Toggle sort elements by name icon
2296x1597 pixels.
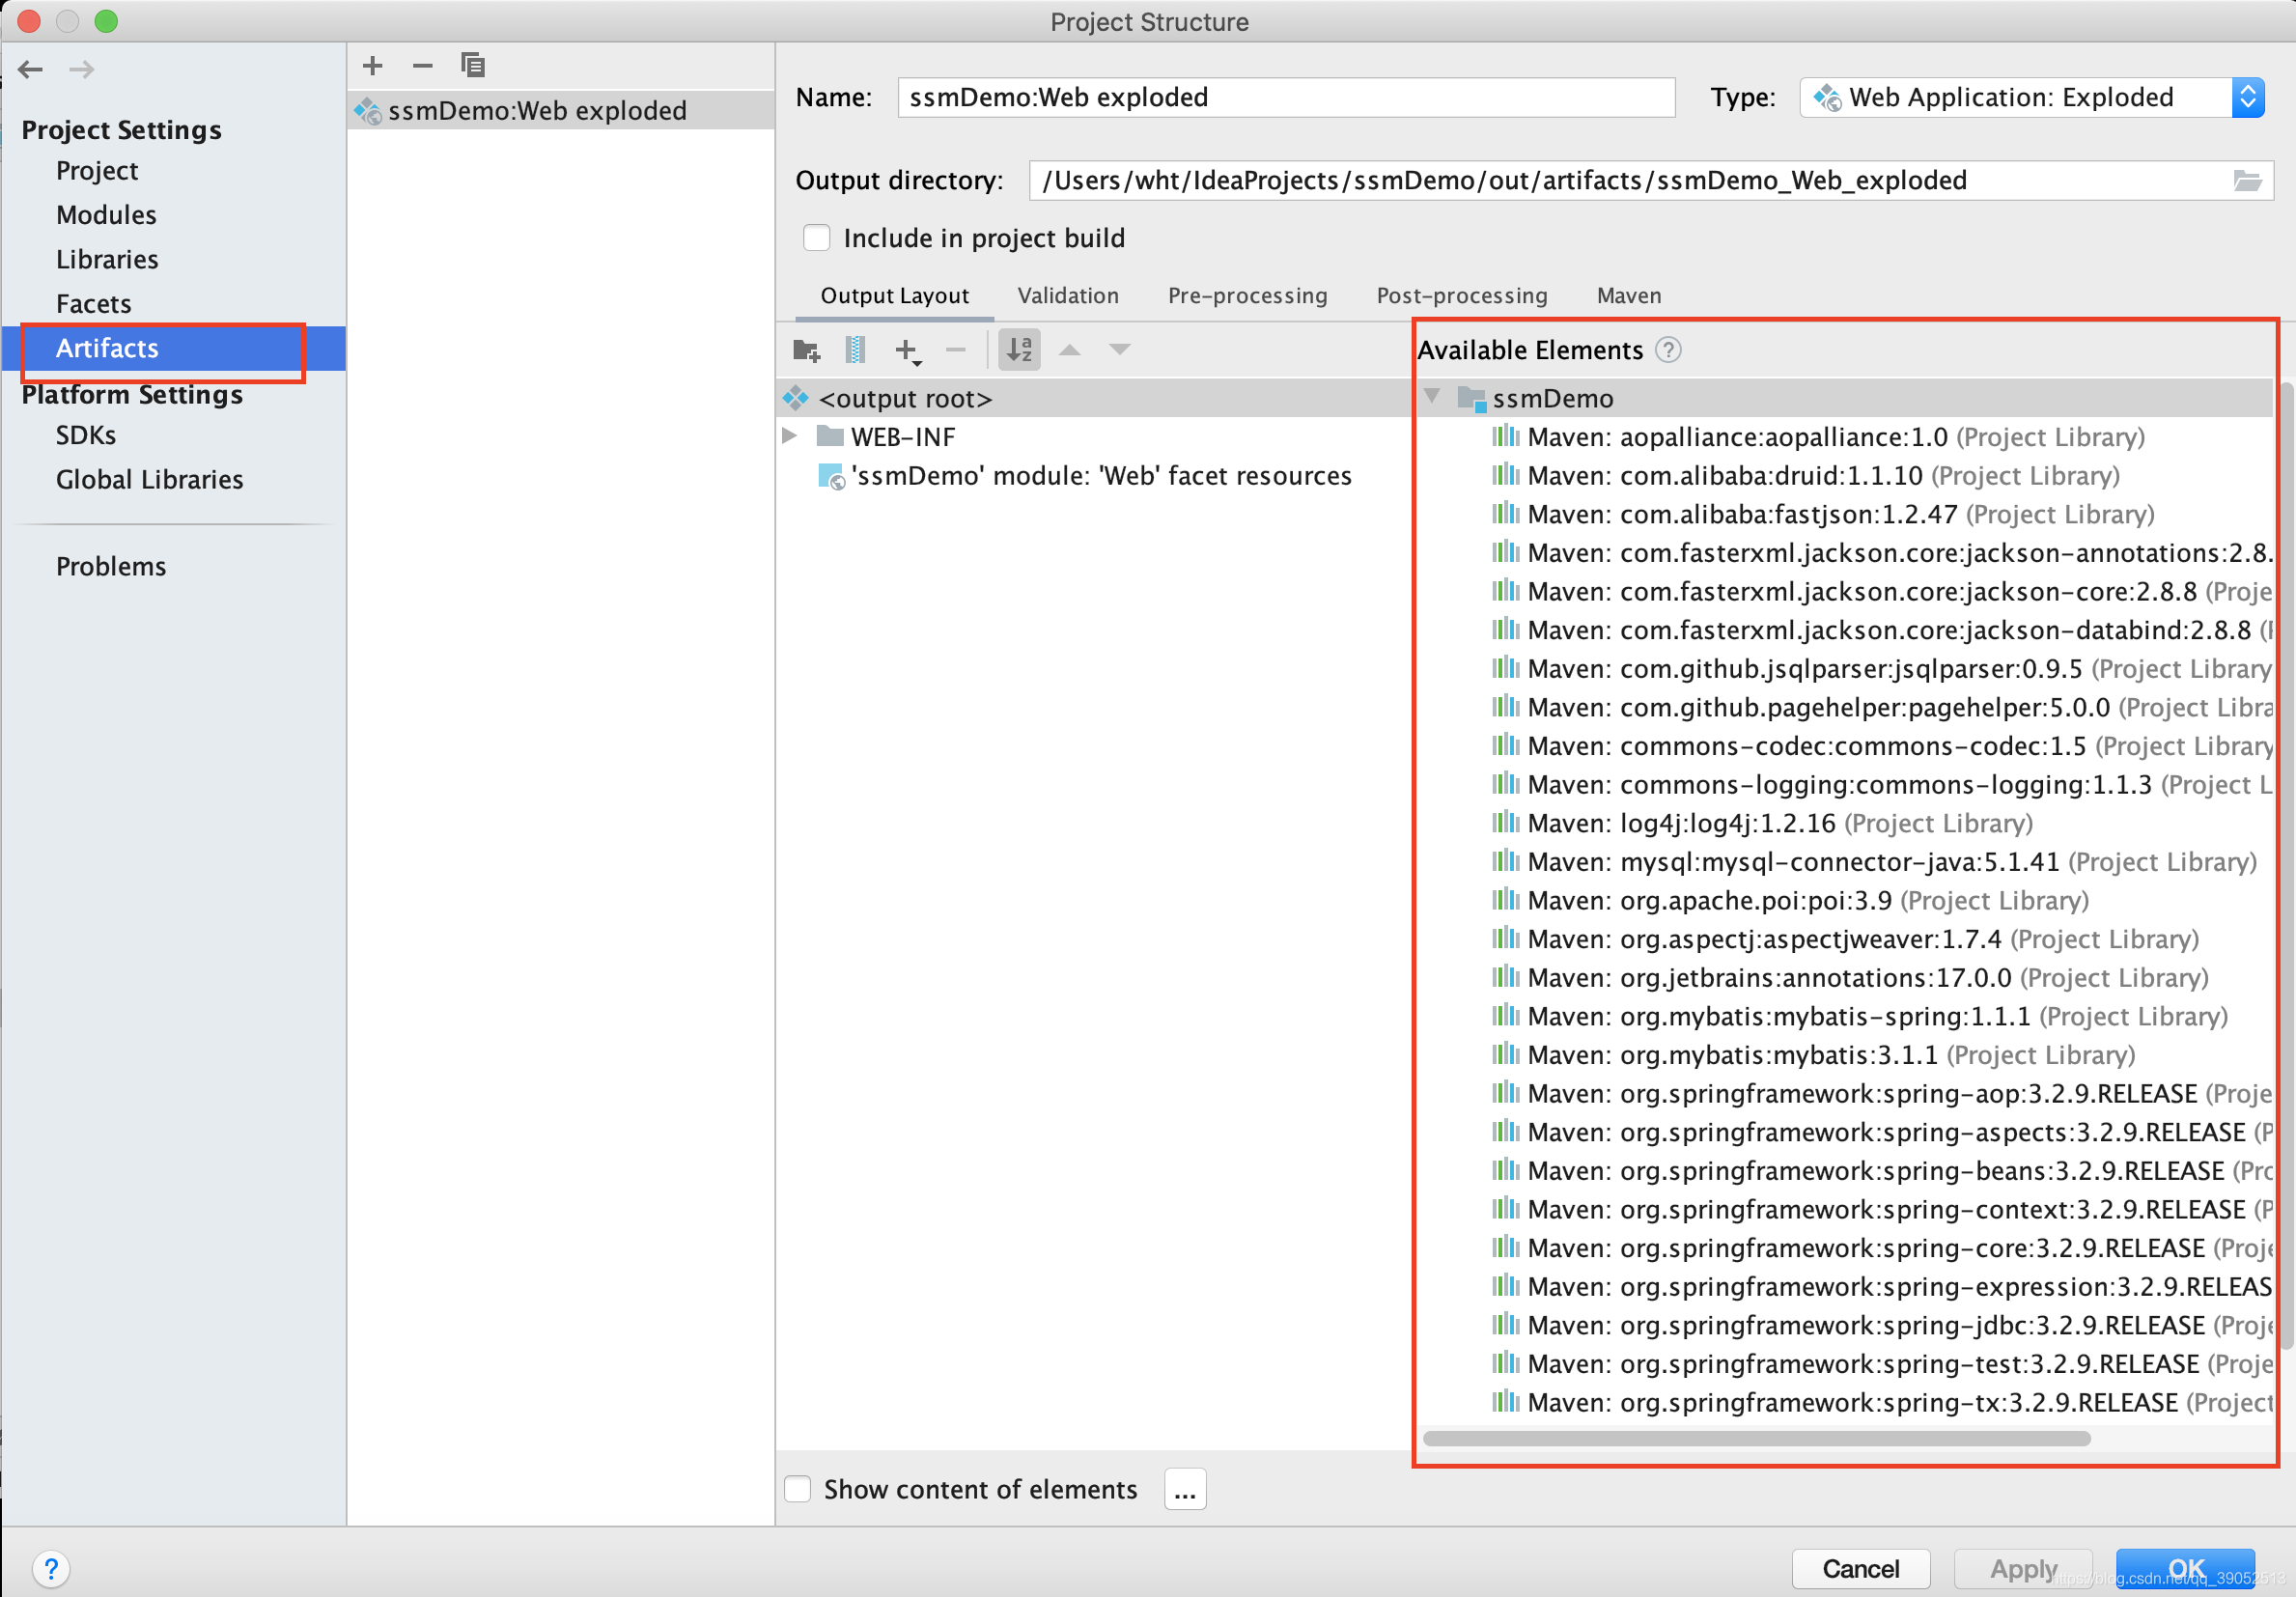coord(1019,350)
